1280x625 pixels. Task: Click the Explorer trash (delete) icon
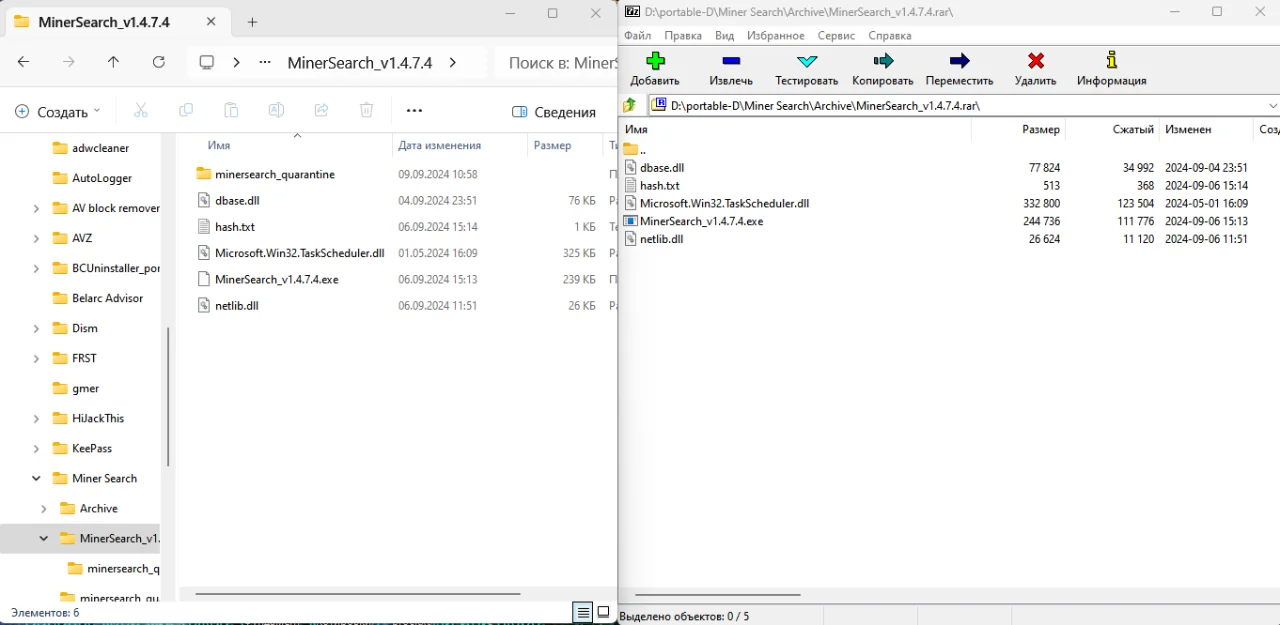point(367,111)
